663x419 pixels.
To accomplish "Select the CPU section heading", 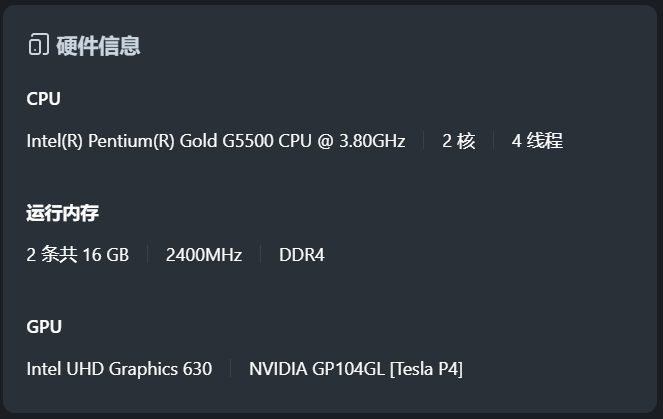I will point(43,98).
